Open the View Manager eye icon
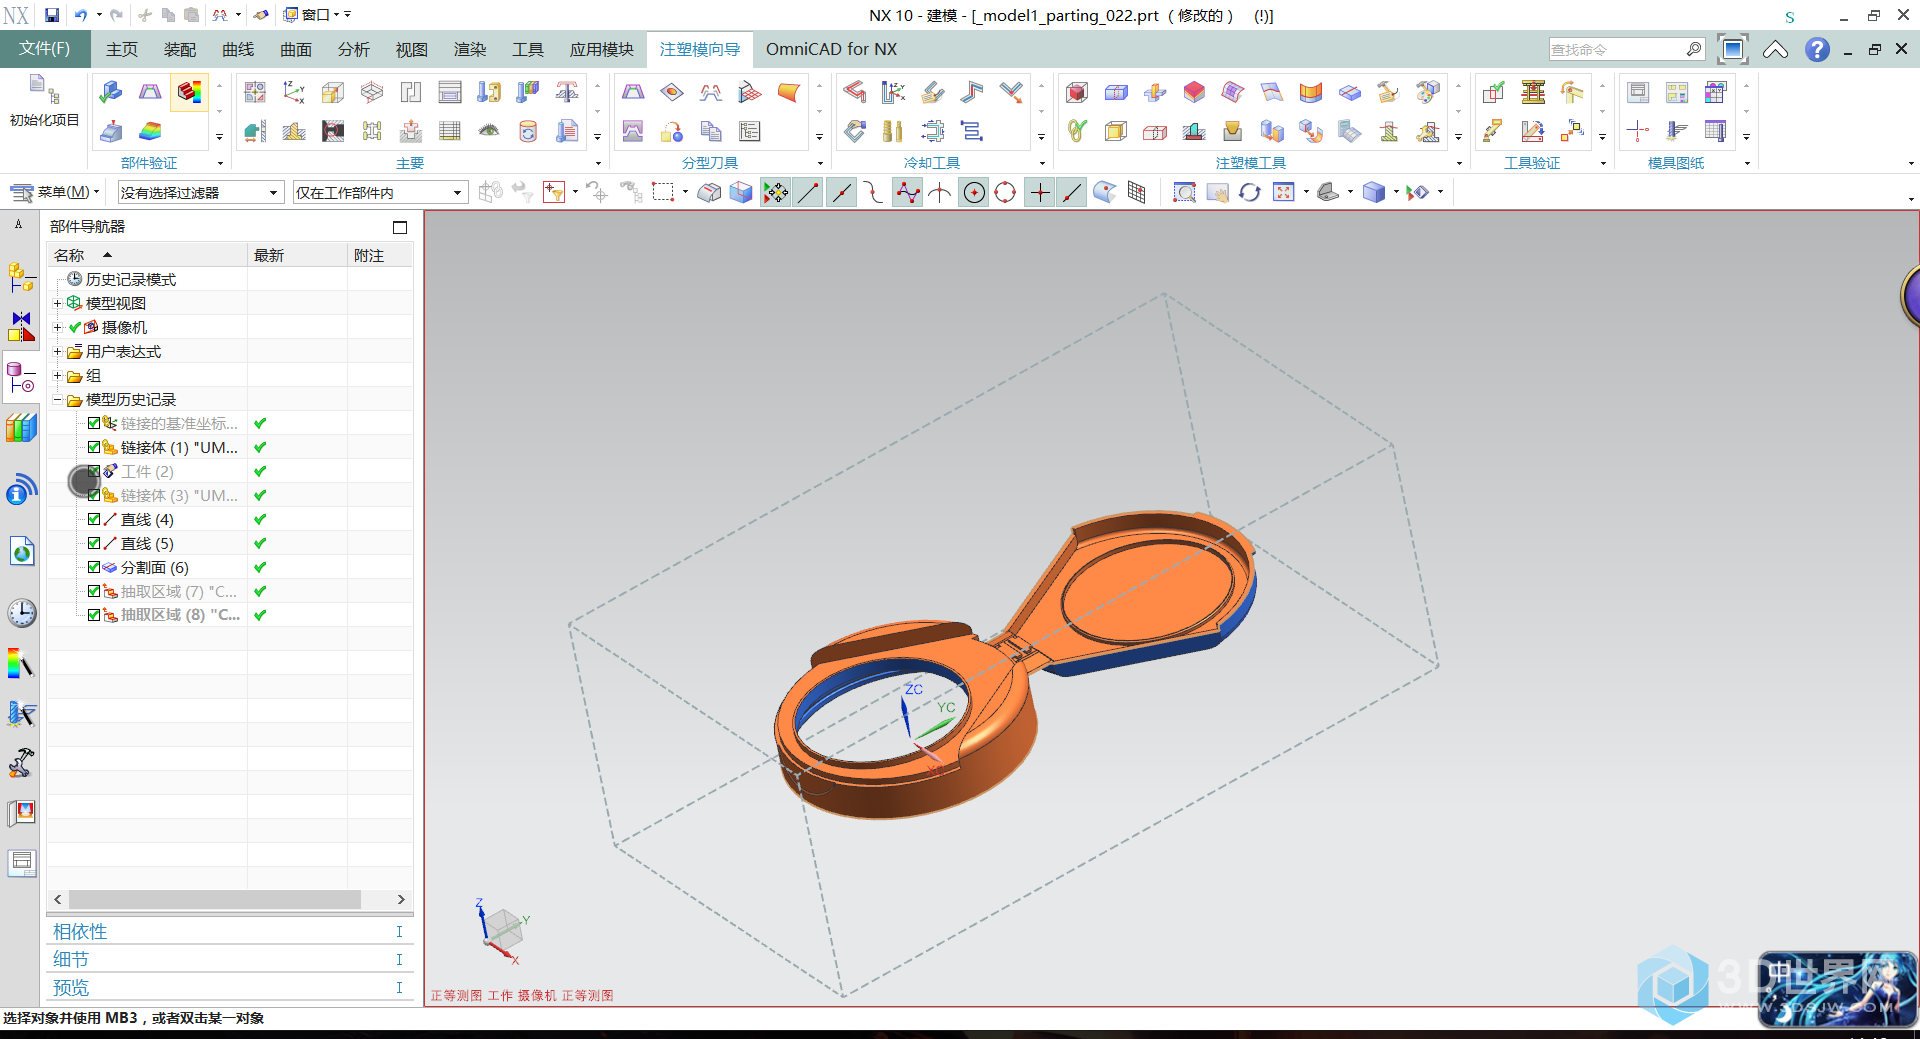This screenshot has width=1920, height=1039. click(489, 131)
